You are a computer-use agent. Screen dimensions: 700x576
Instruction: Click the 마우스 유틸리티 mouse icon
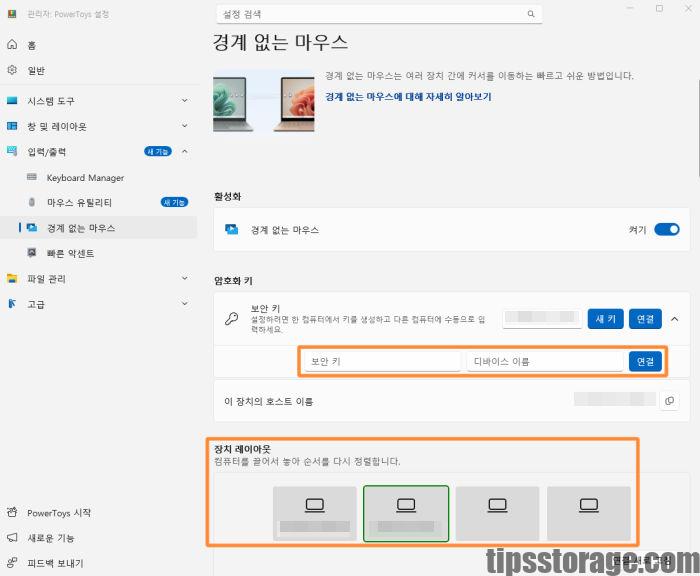[x=32, y=202]
